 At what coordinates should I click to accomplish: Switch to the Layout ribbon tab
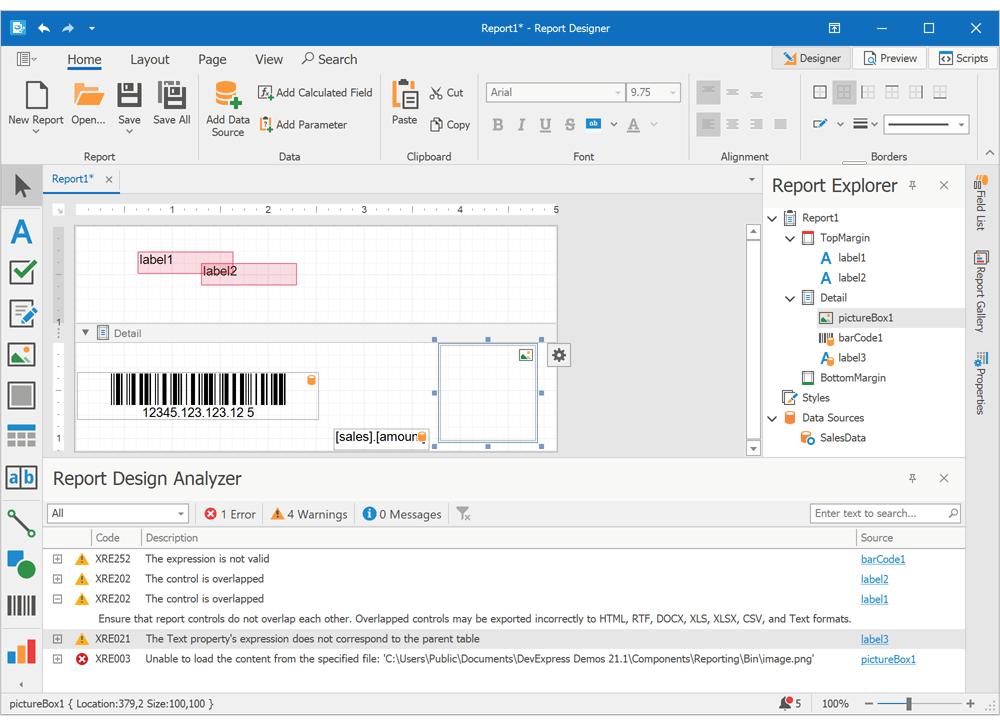[x=150, y=59]
